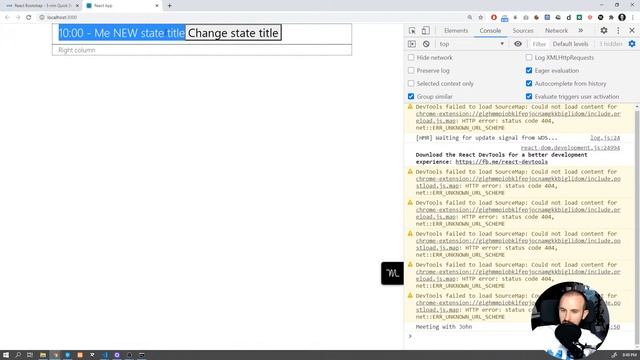
Task: Toggle live expression eye icon
Action: point(518,44)
